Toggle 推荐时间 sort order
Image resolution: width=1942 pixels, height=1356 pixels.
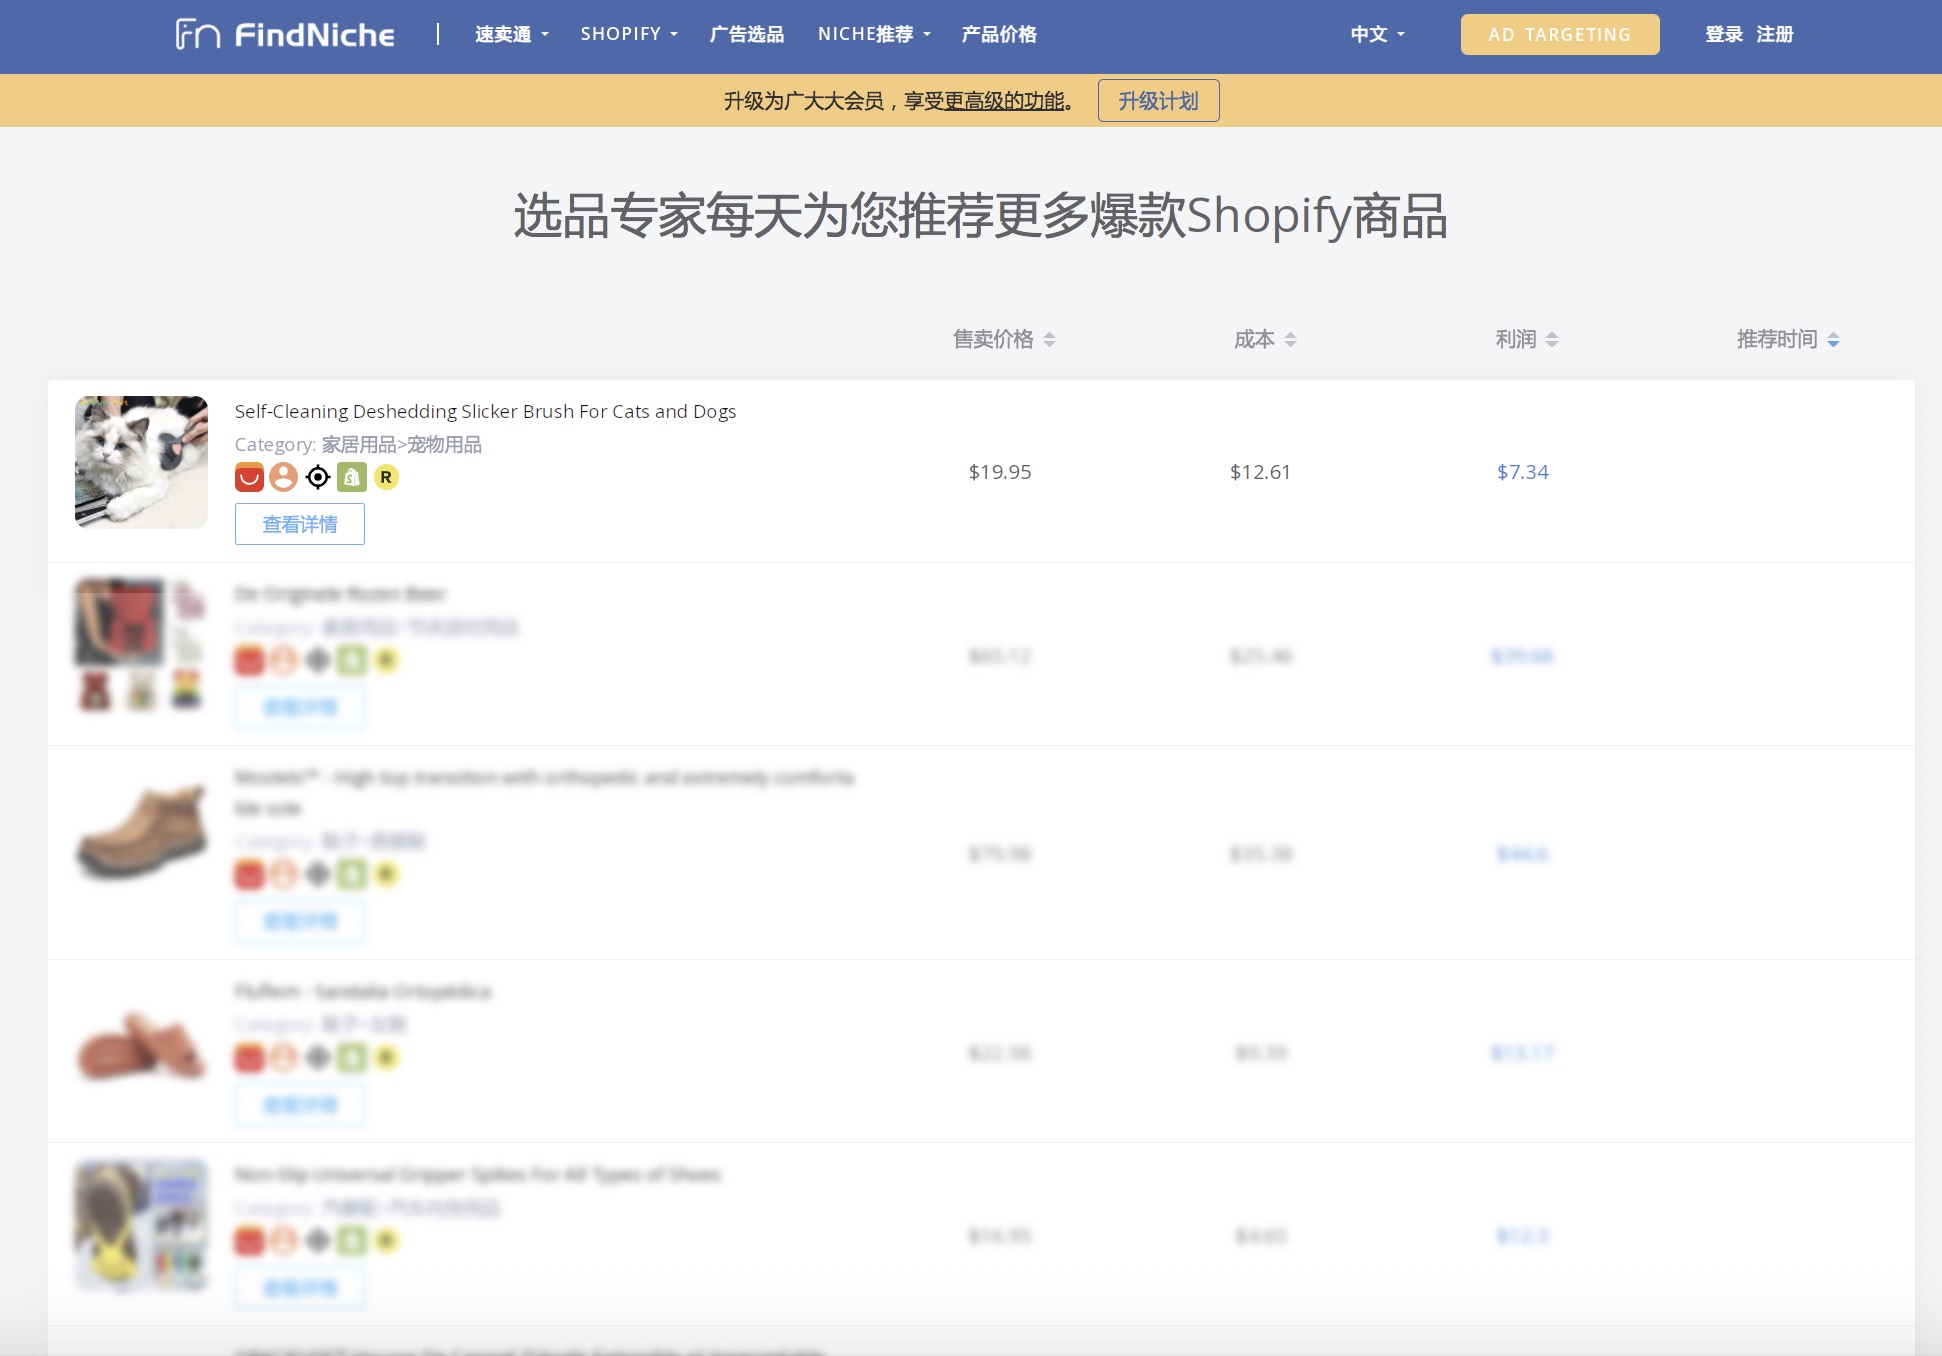(1833, 340)
